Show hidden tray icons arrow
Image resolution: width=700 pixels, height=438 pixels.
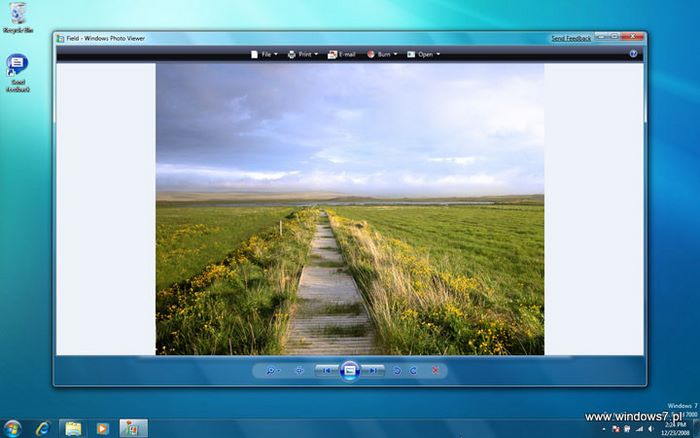pyautogui.click(x=604, y=429)
